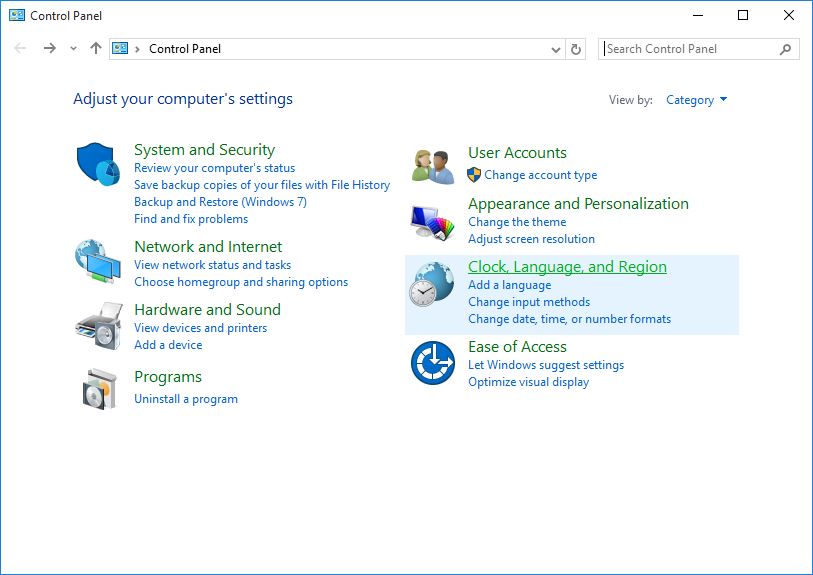
Task: Open the Hardware and Sound printer icon
Action: tap(99, 326)
